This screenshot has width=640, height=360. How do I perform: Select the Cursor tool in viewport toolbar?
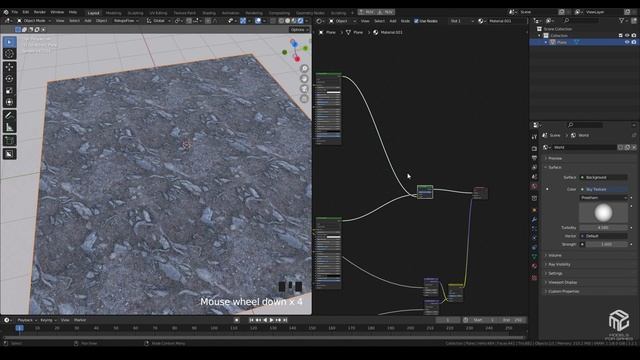[x=10, y=54]
